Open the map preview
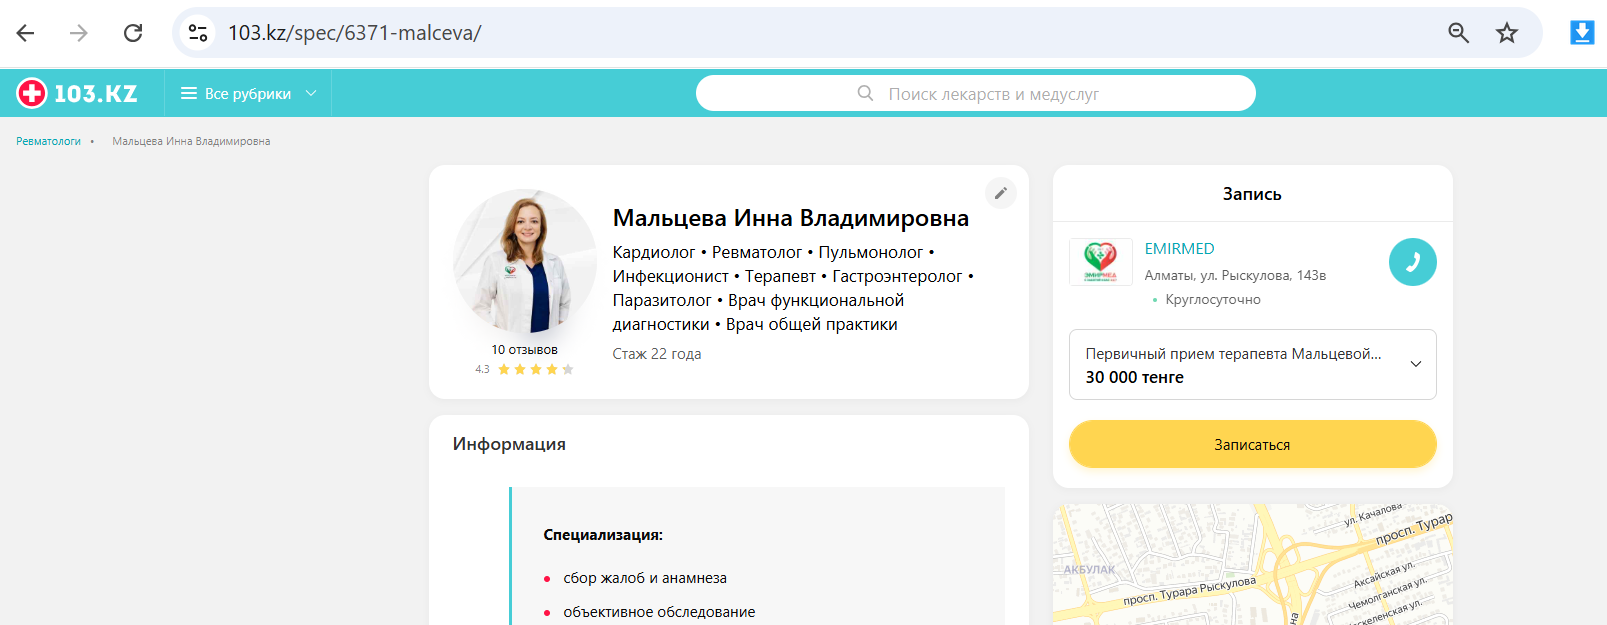Viewport: 1607px width, 625px height. [1252, 564]
